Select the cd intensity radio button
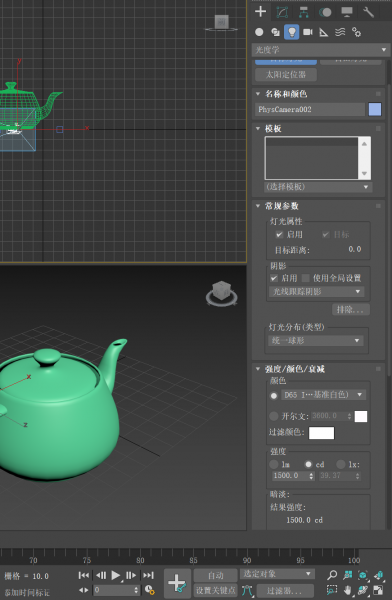This screenshot has width=392, height=600. [308, 465]
